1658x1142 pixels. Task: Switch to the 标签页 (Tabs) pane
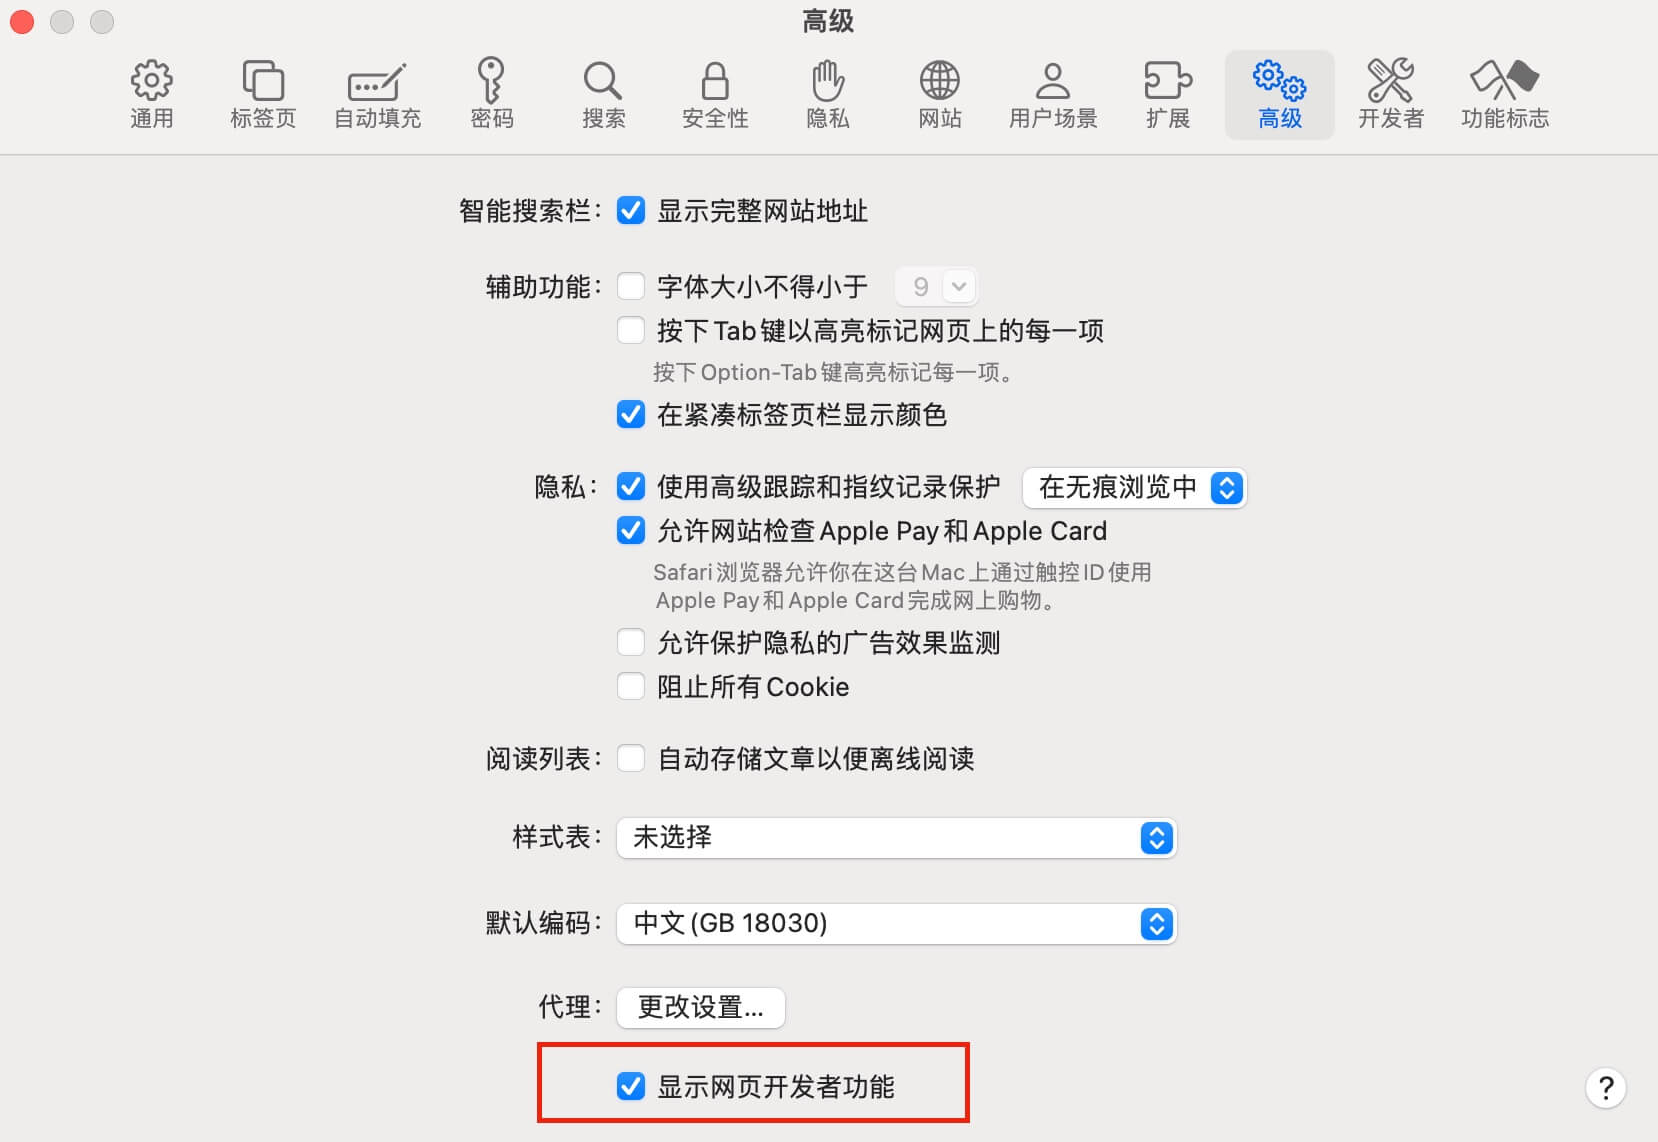tap(263, 95)
